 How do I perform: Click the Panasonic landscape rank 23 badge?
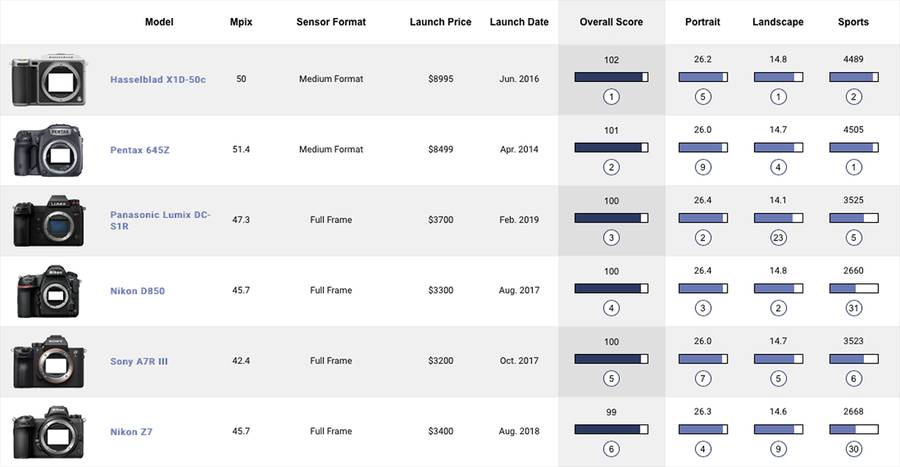(777, 238)
